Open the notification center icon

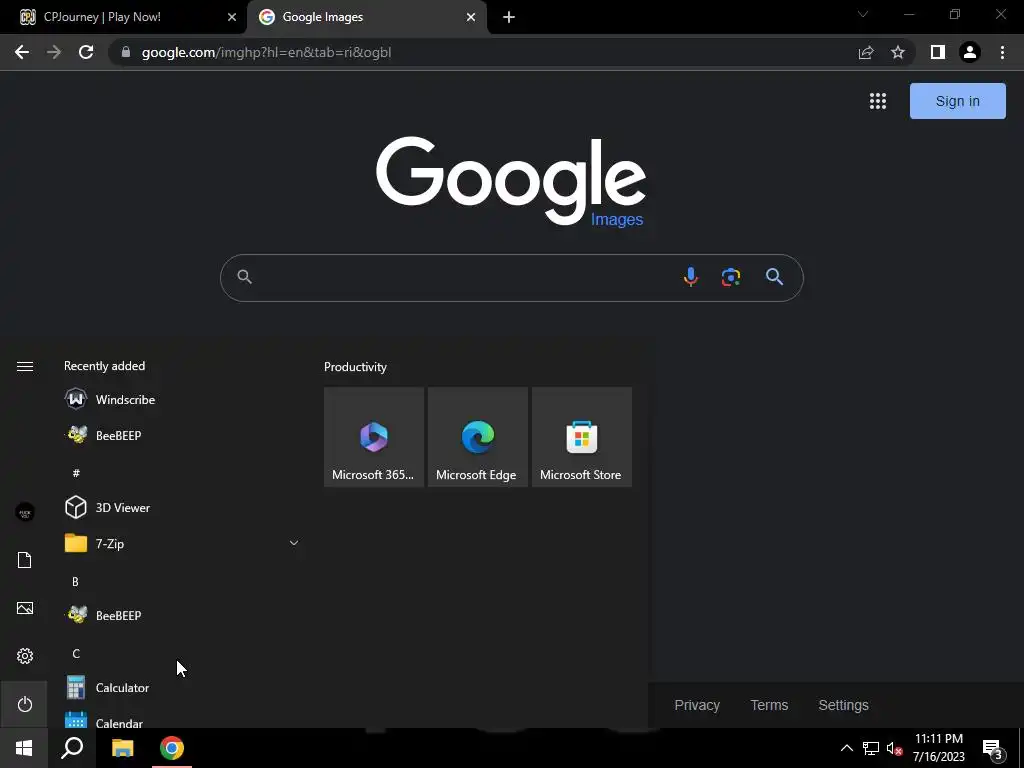993,748
